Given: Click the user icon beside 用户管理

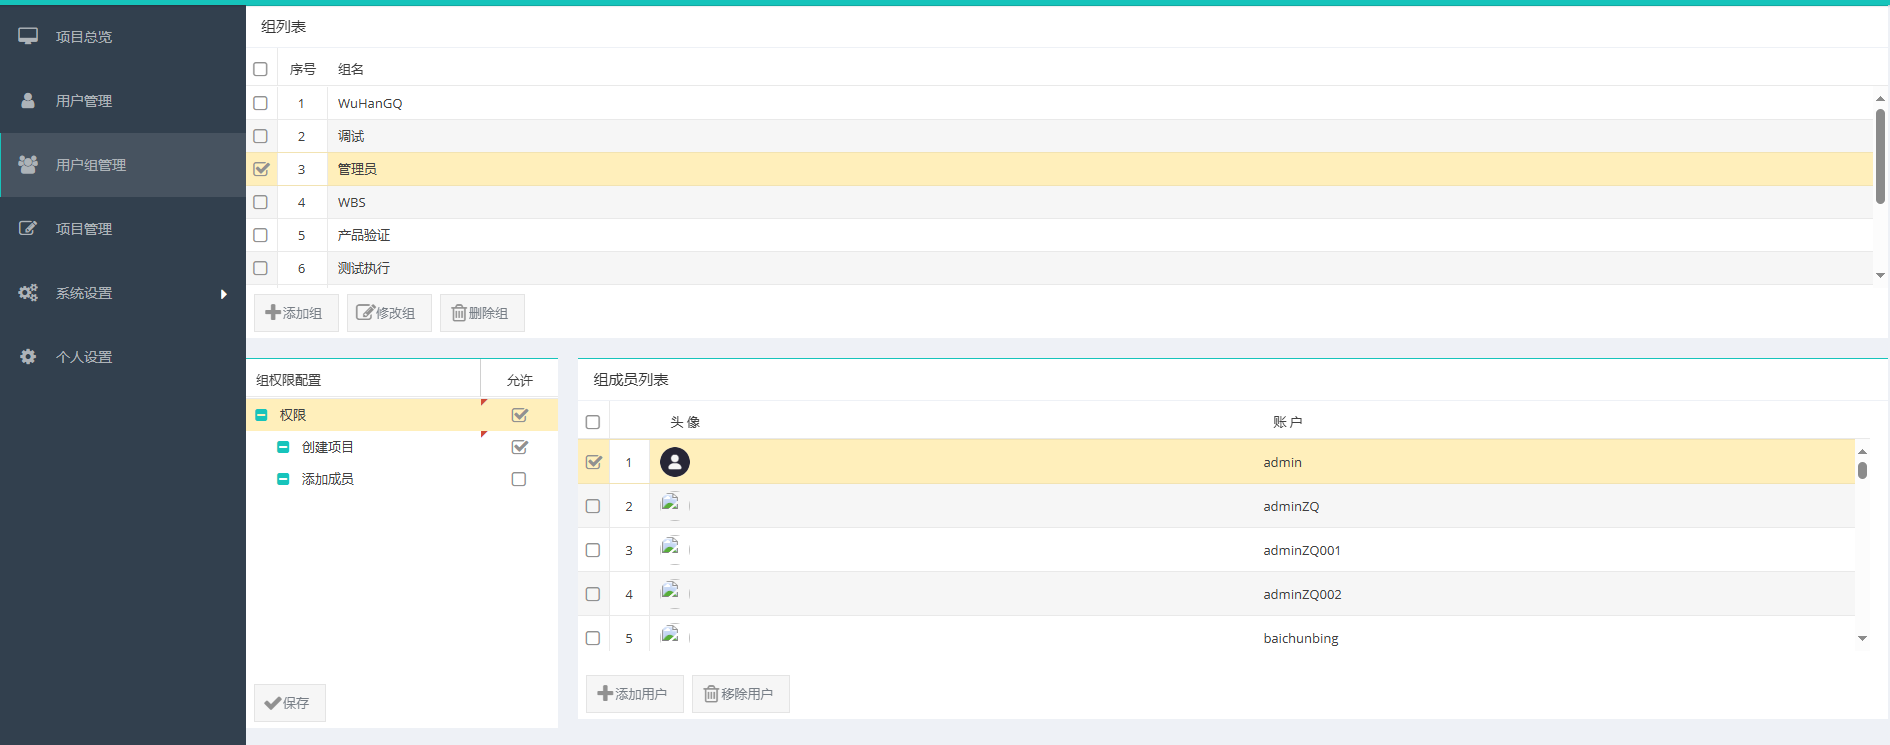Looking at the screenshot, I should 28,100.
